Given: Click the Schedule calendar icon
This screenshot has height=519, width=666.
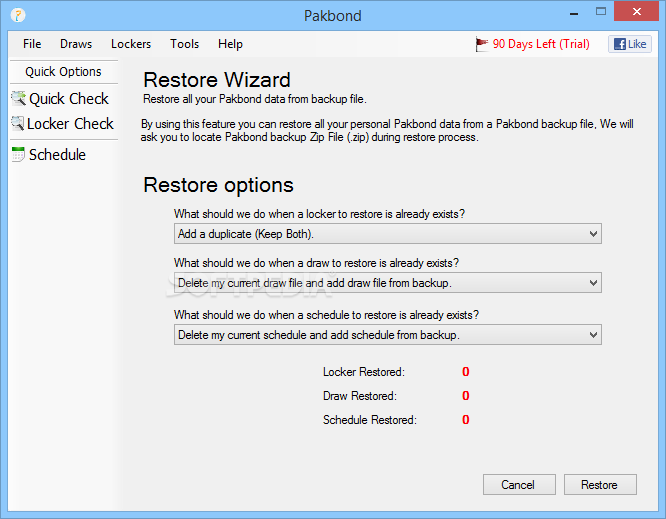Looking at the screenshot, I should point(18,154).
